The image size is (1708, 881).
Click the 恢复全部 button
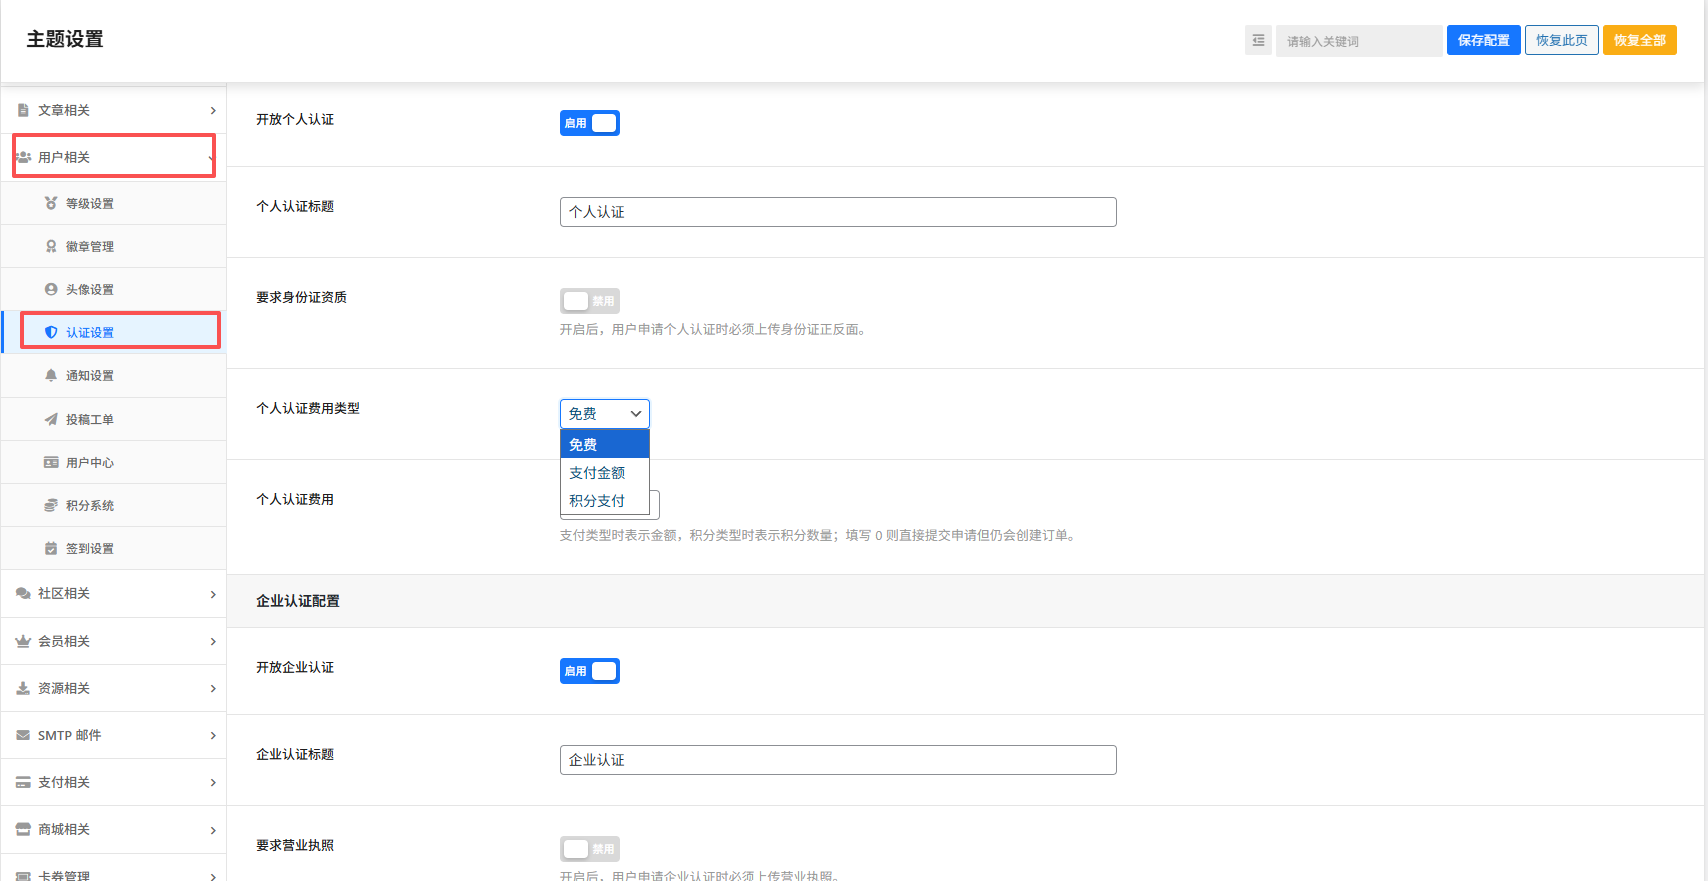pos(1639,41)
